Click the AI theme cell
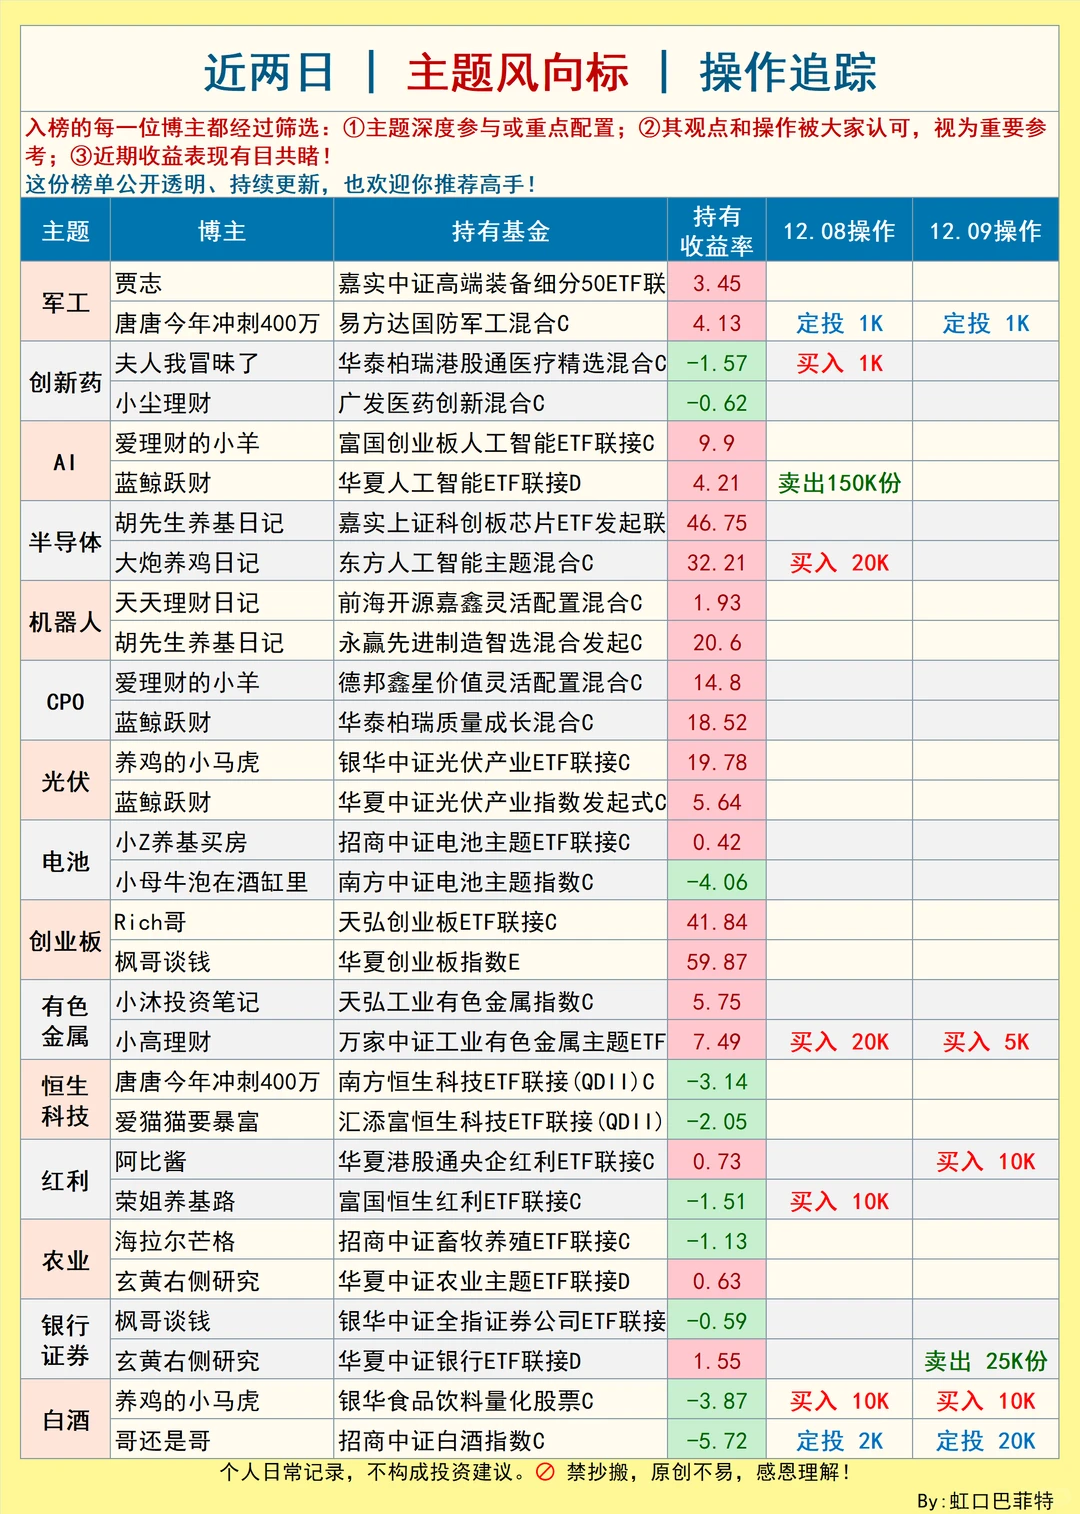Image resolution: width=1080 pixels, height=1514 pixels. click(x=64, y=461)
